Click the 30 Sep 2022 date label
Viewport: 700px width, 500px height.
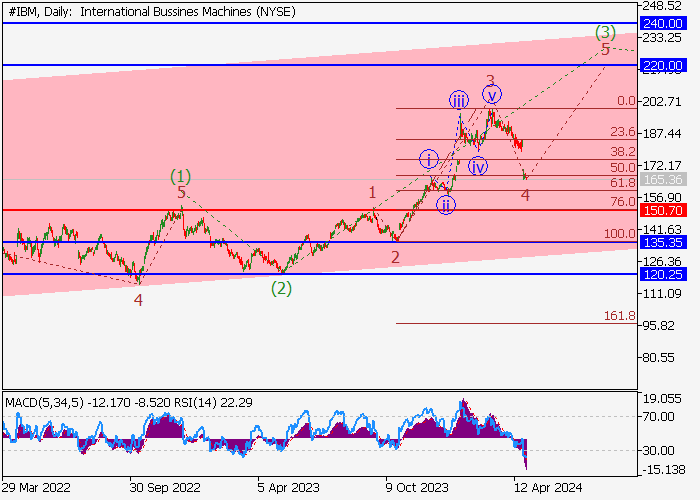pyautogui.click(x=165, y=488)
